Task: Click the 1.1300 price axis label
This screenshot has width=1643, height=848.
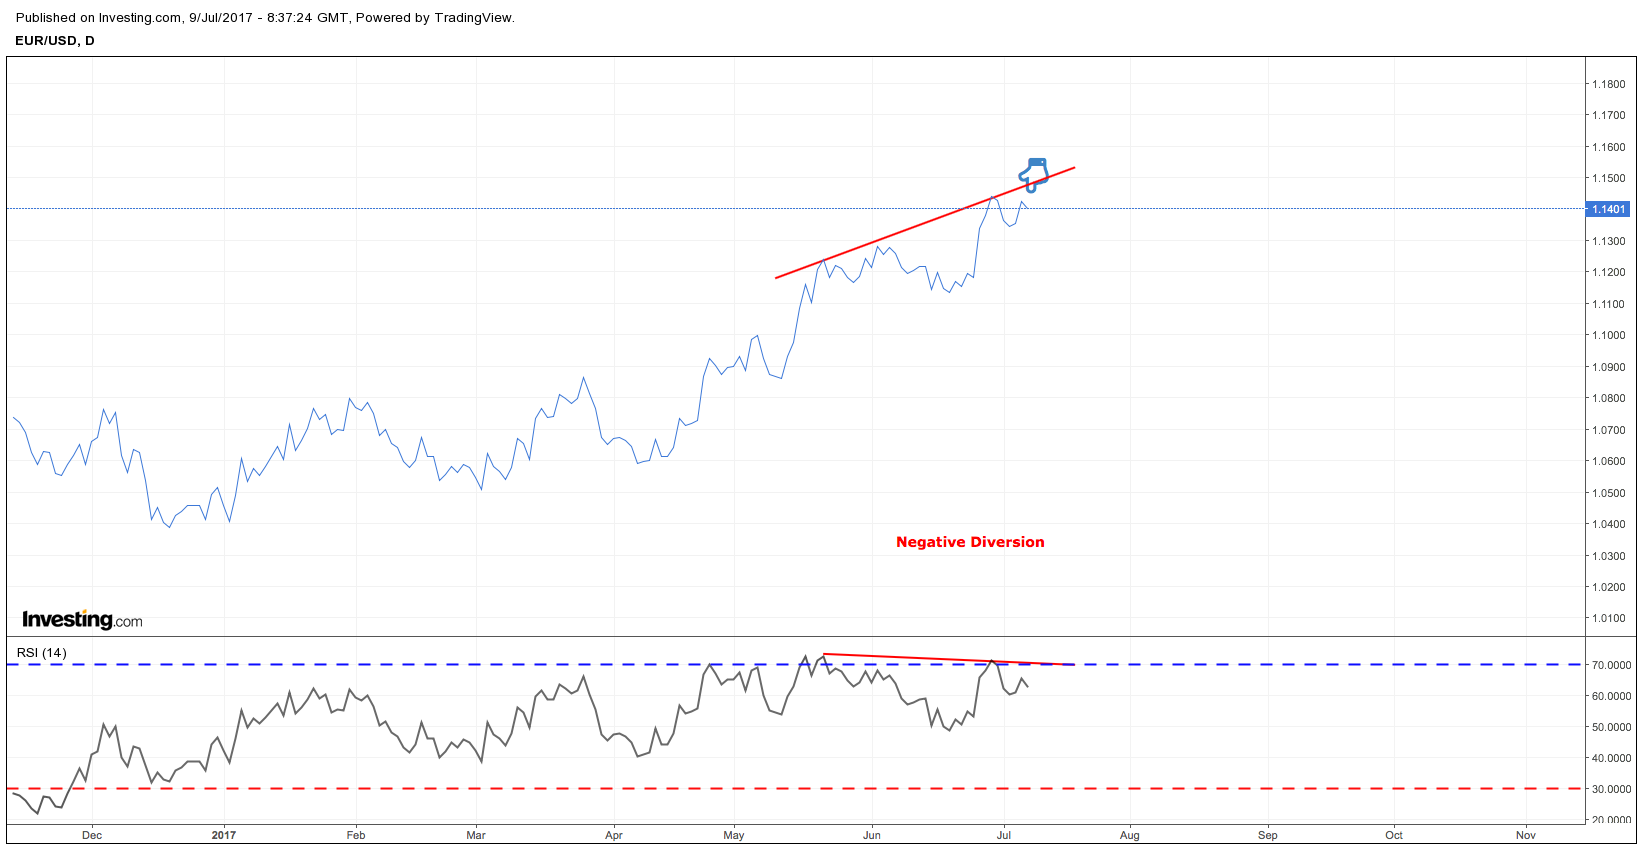Action: (1609, 241)
